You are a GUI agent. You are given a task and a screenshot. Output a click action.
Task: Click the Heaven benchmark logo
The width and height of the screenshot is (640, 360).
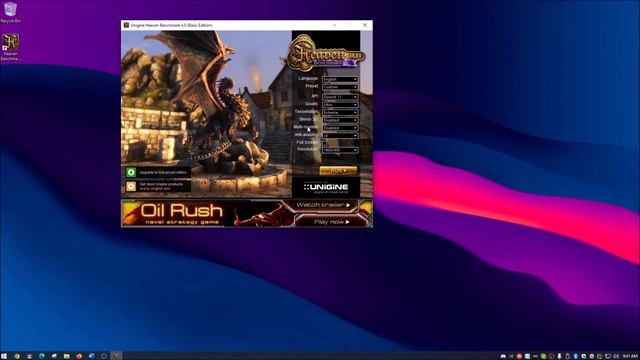325,53
